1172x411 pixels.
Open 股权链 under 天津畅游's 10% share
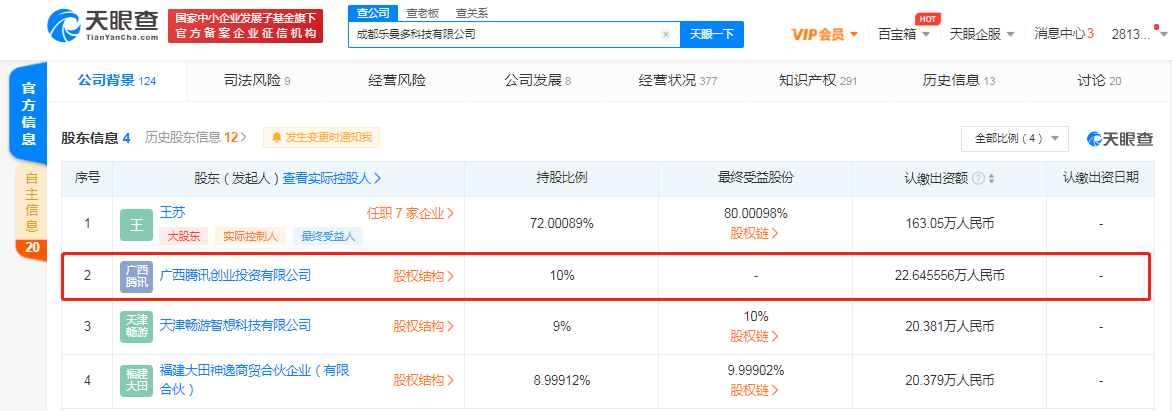(x=755, y=336)
